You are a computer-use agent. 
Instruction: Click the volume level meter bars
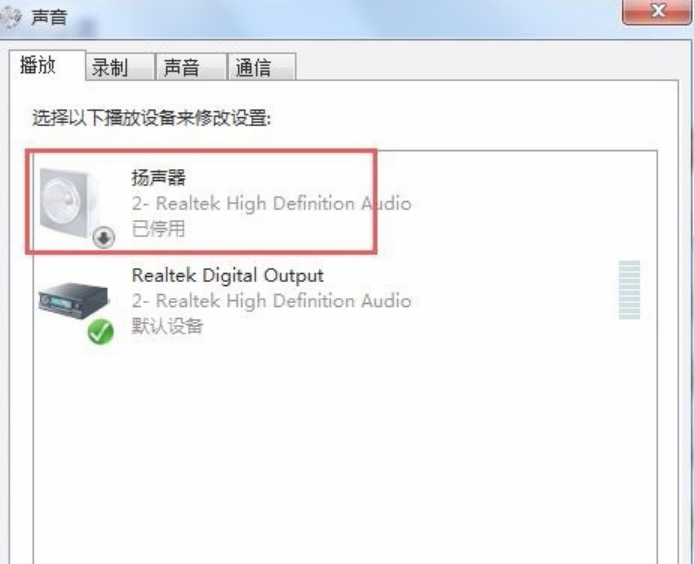point(629,290)
